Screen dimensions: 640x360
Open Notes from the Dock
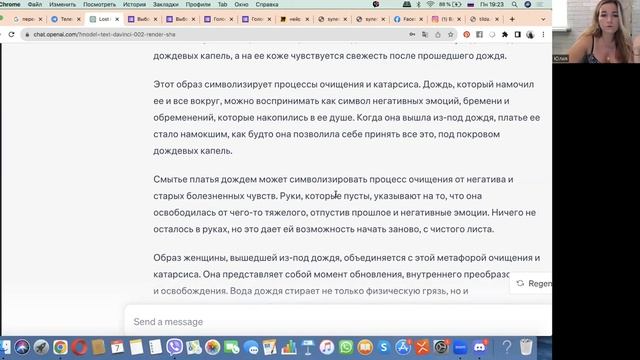[136, 347]
